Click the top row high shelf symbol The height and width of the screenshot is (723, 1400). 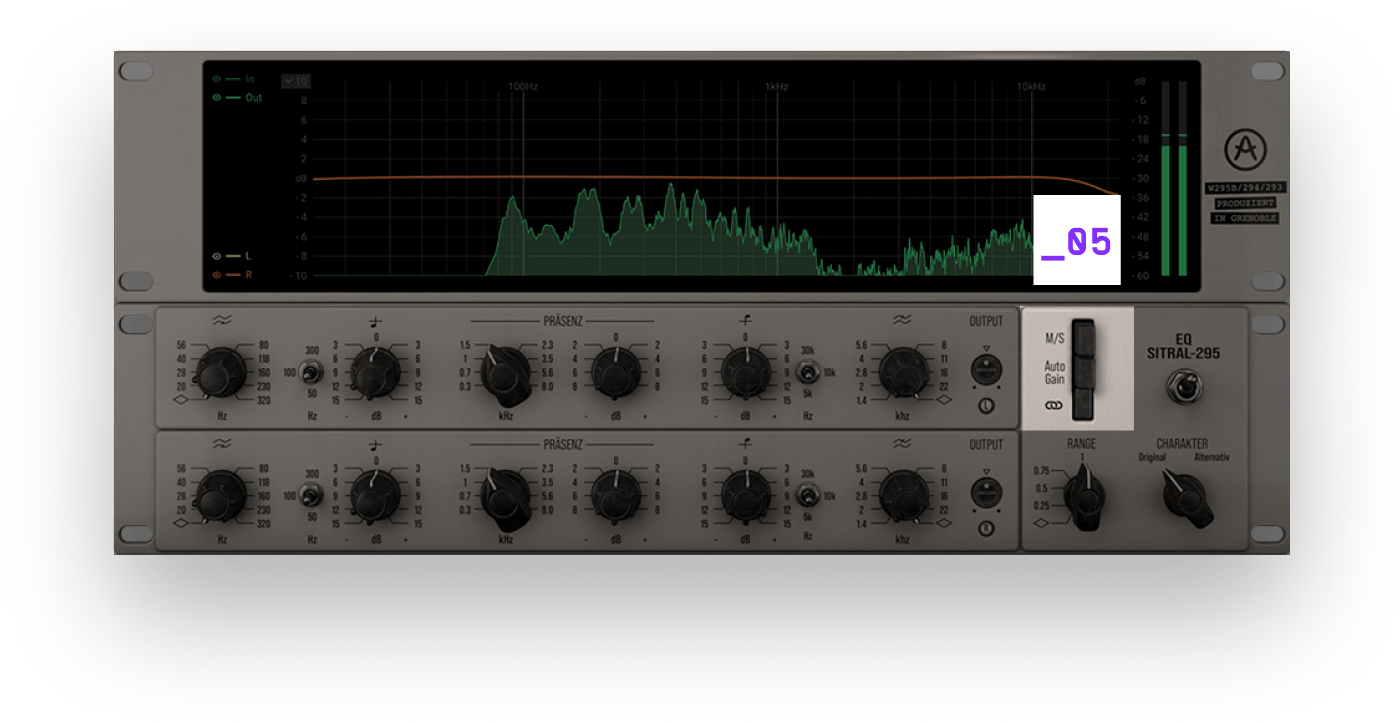coord(745,320)
